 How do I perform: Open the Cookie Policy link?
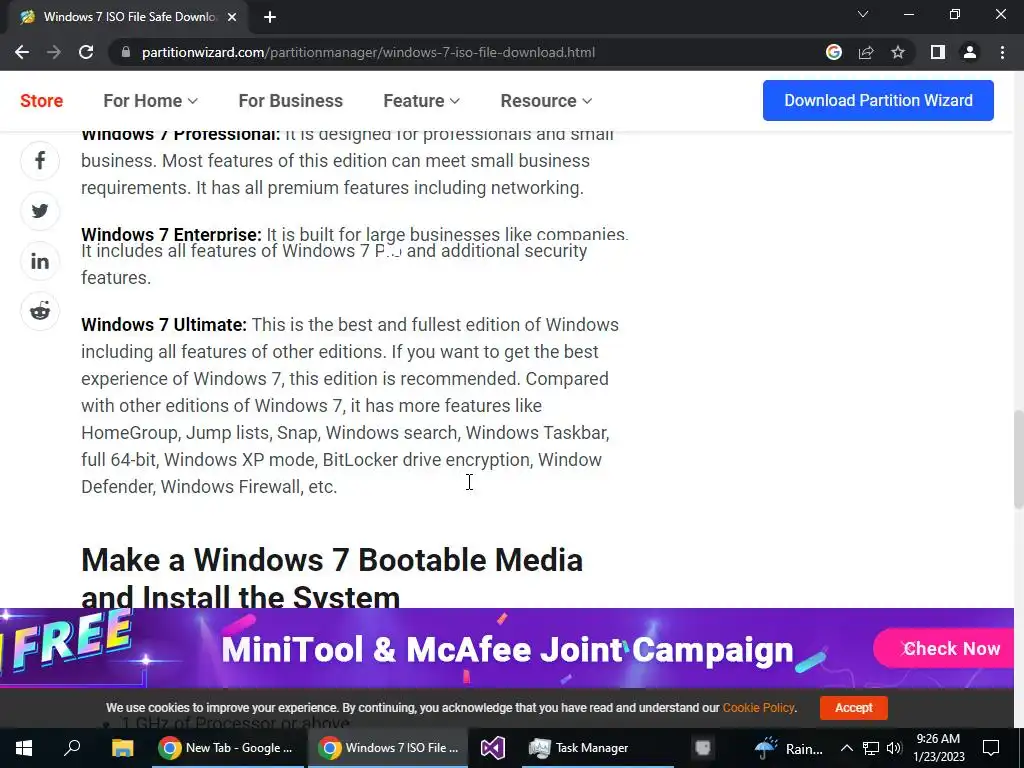tap(758, 707)
